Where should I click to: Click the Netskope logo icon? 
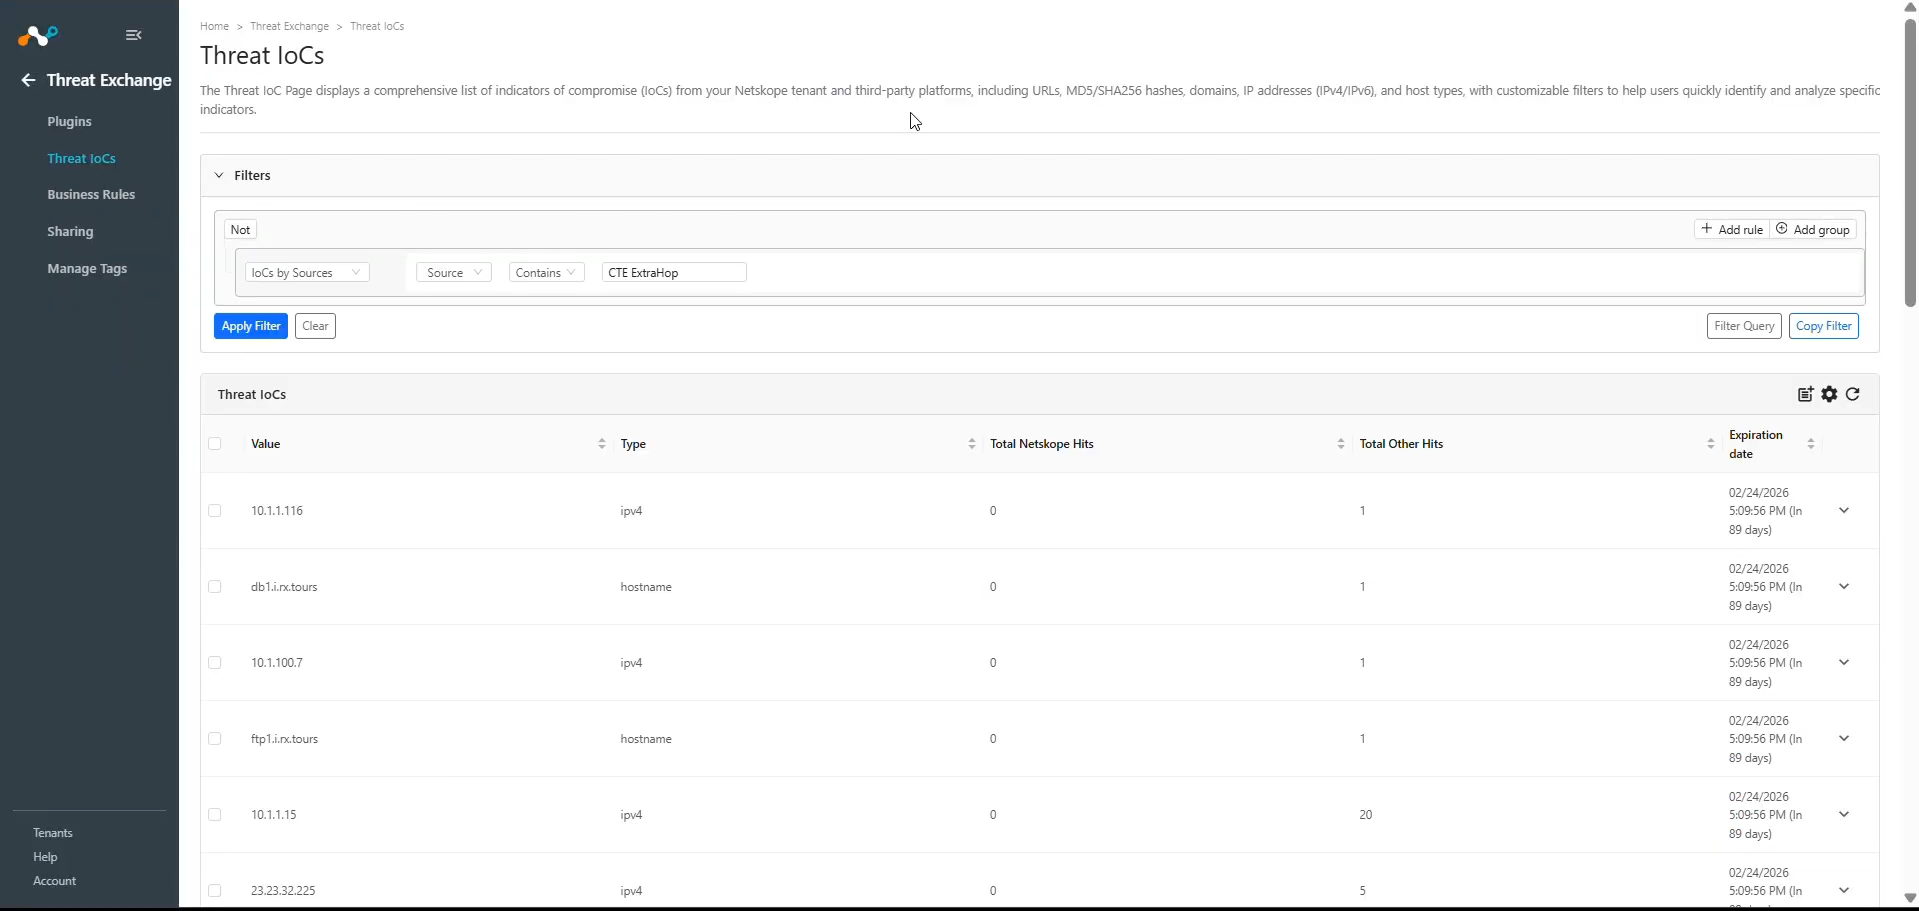(x=38, y=36)
